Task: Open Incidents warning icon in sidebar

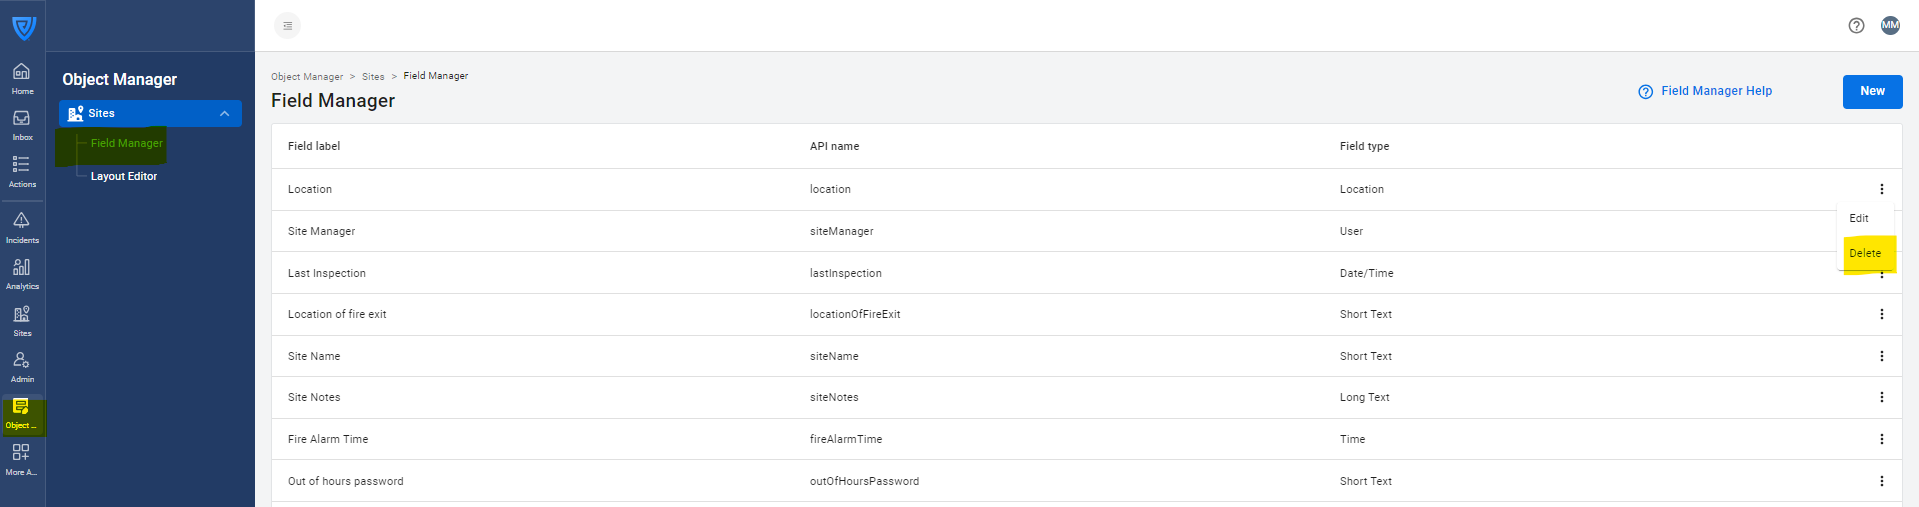Action: pyautogui.click(x=21, y=226)
